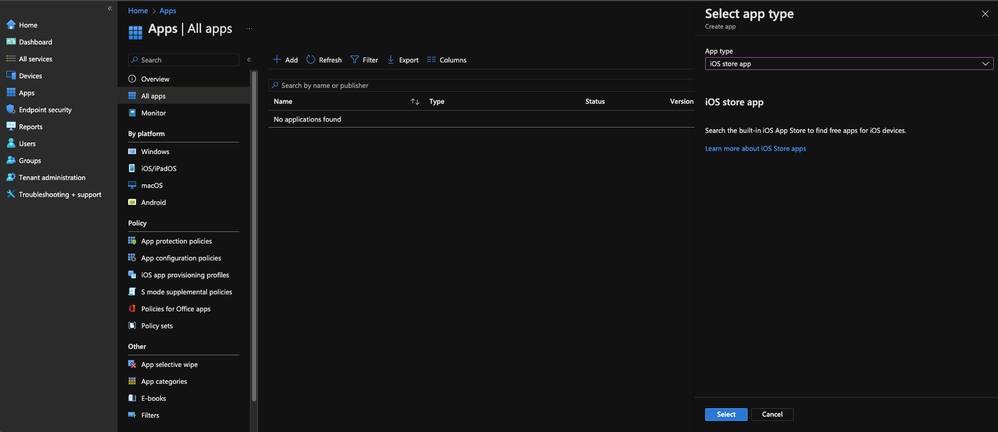Click the Add toolbar button
Screen dimensions: 998x432
click(285, 60)
